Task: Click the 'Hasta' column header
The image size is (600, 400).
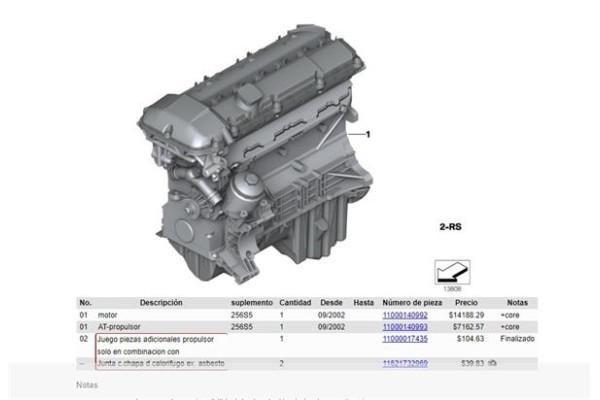Action: click(364, 303)
